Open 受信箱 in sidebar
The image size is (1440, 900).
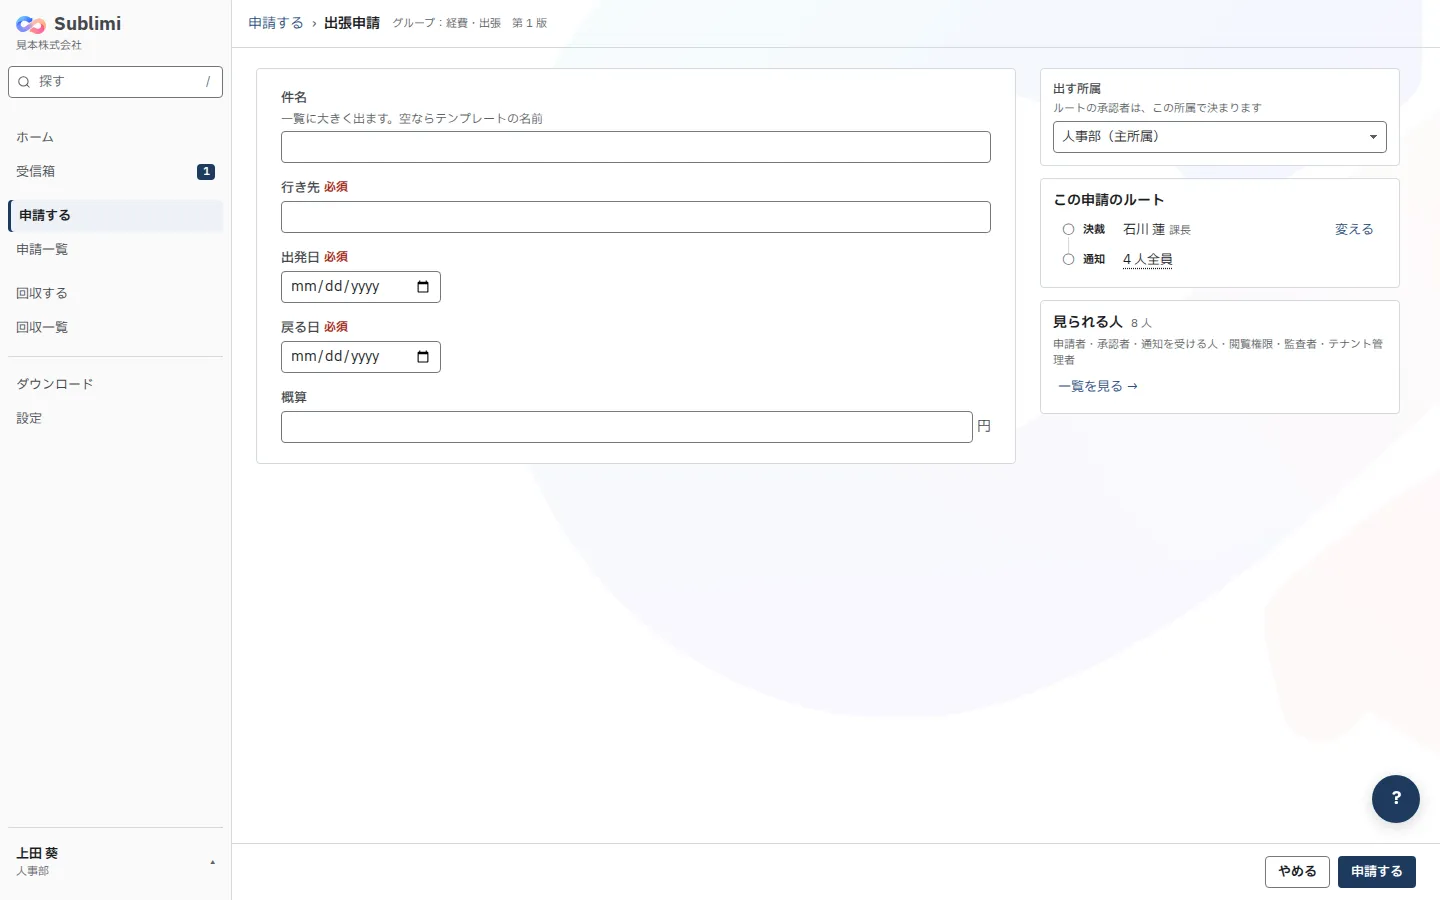115,171
